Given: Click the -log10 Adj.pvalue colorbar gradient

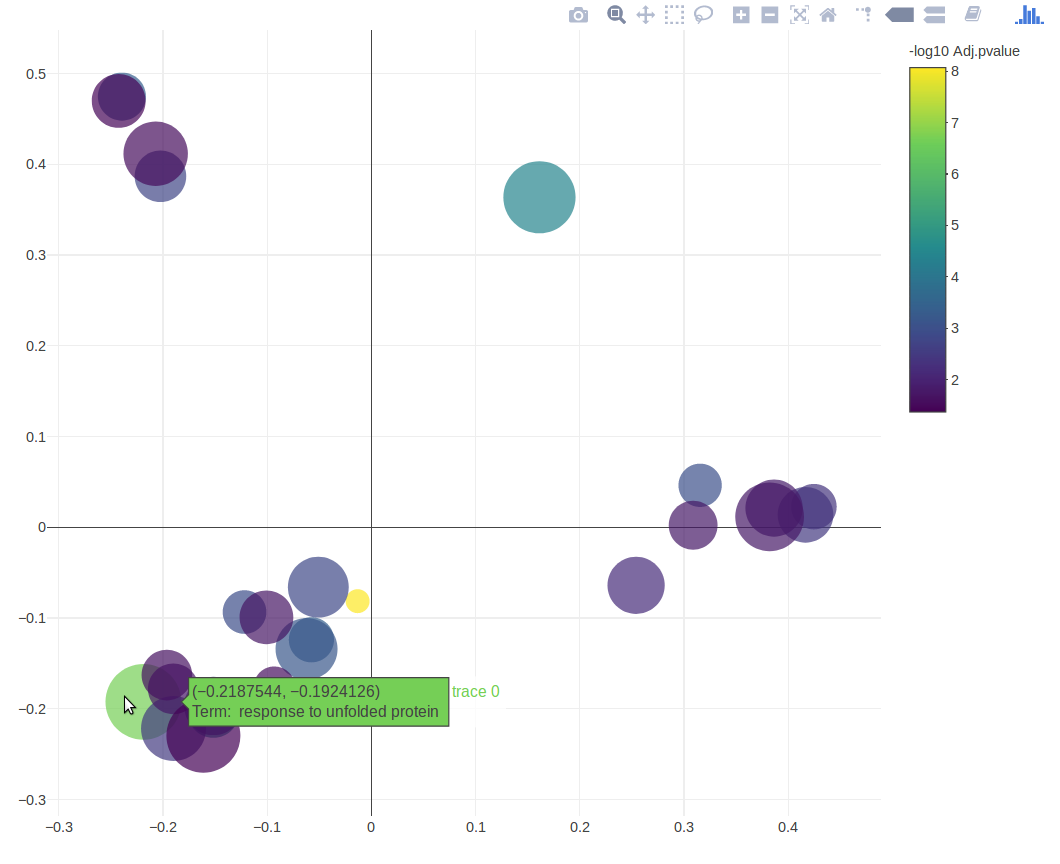Looking at the screenshot, I should pyautogui.click(x=927, y=239).
